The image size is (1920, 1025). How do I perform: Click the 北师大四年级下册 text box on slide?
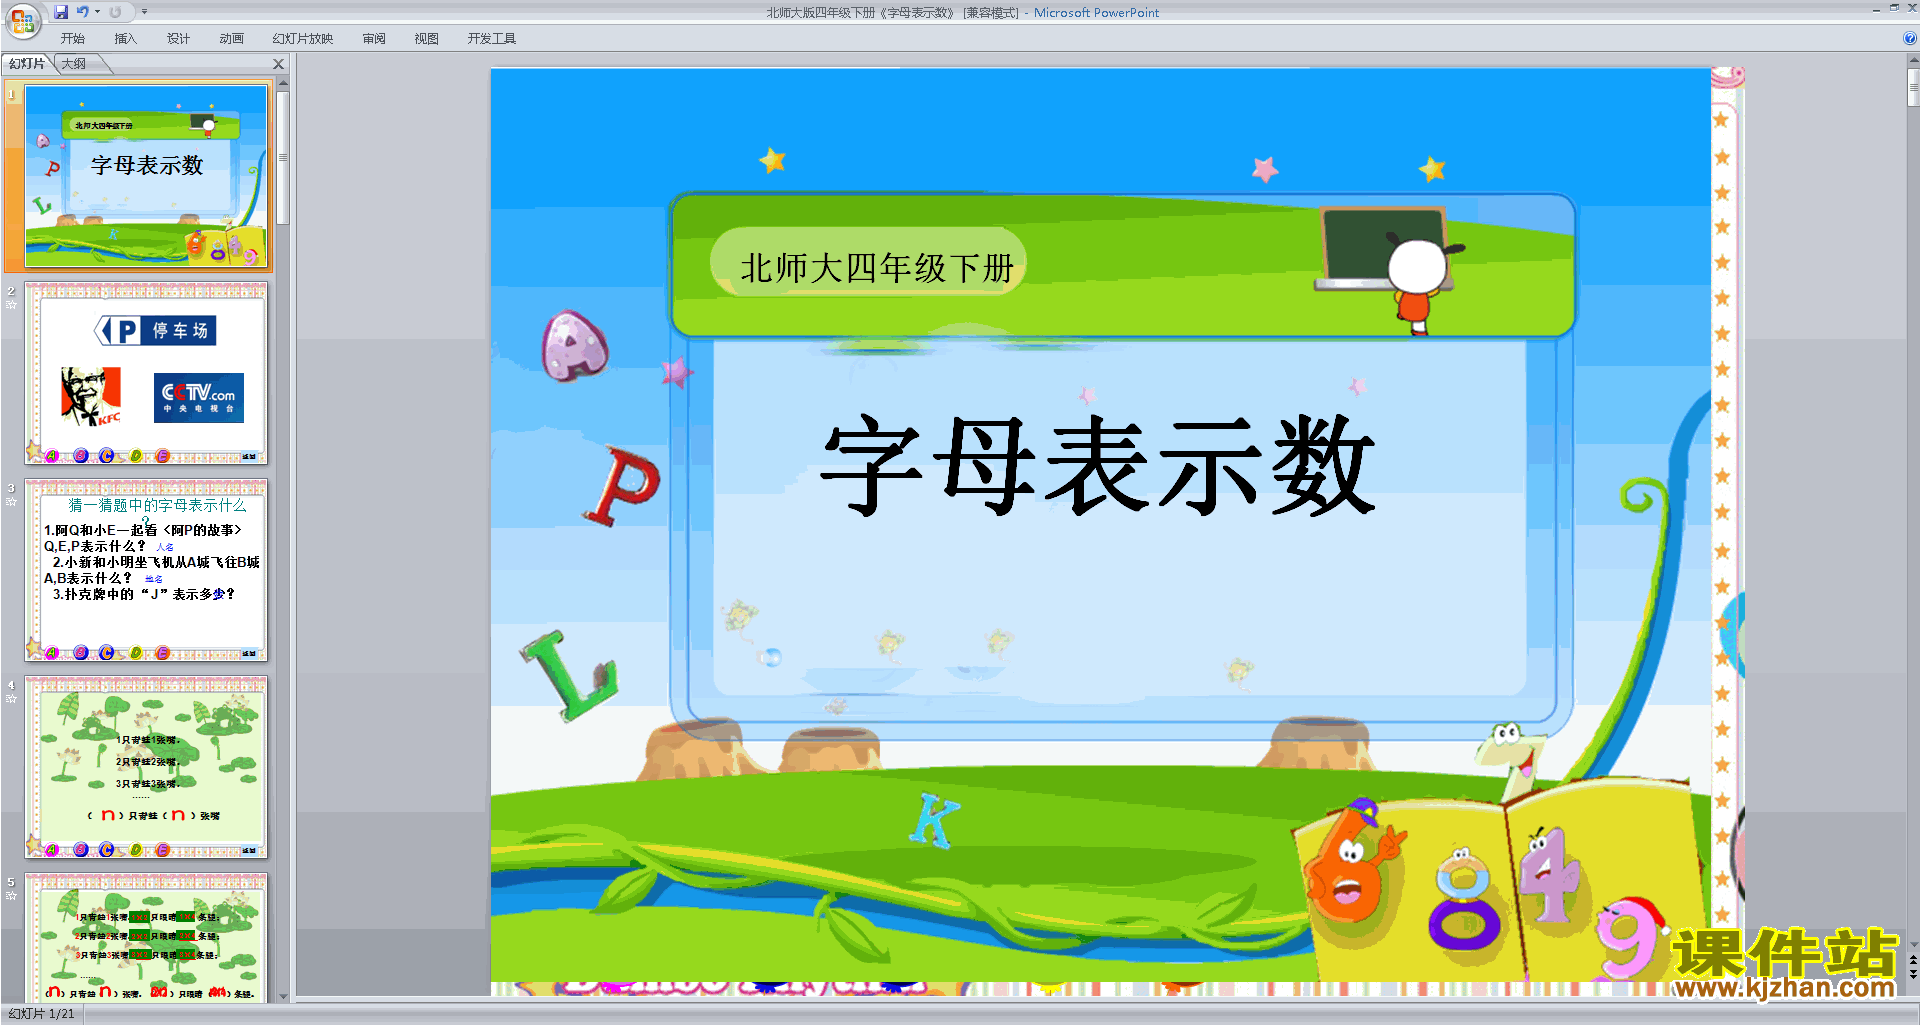(x=877, y=268)
